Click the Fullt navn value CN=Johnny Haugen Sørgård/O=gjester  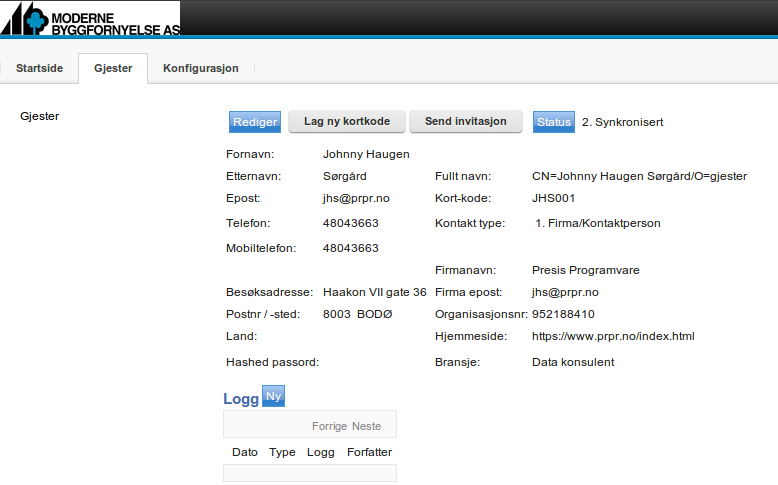coord(640,176)
